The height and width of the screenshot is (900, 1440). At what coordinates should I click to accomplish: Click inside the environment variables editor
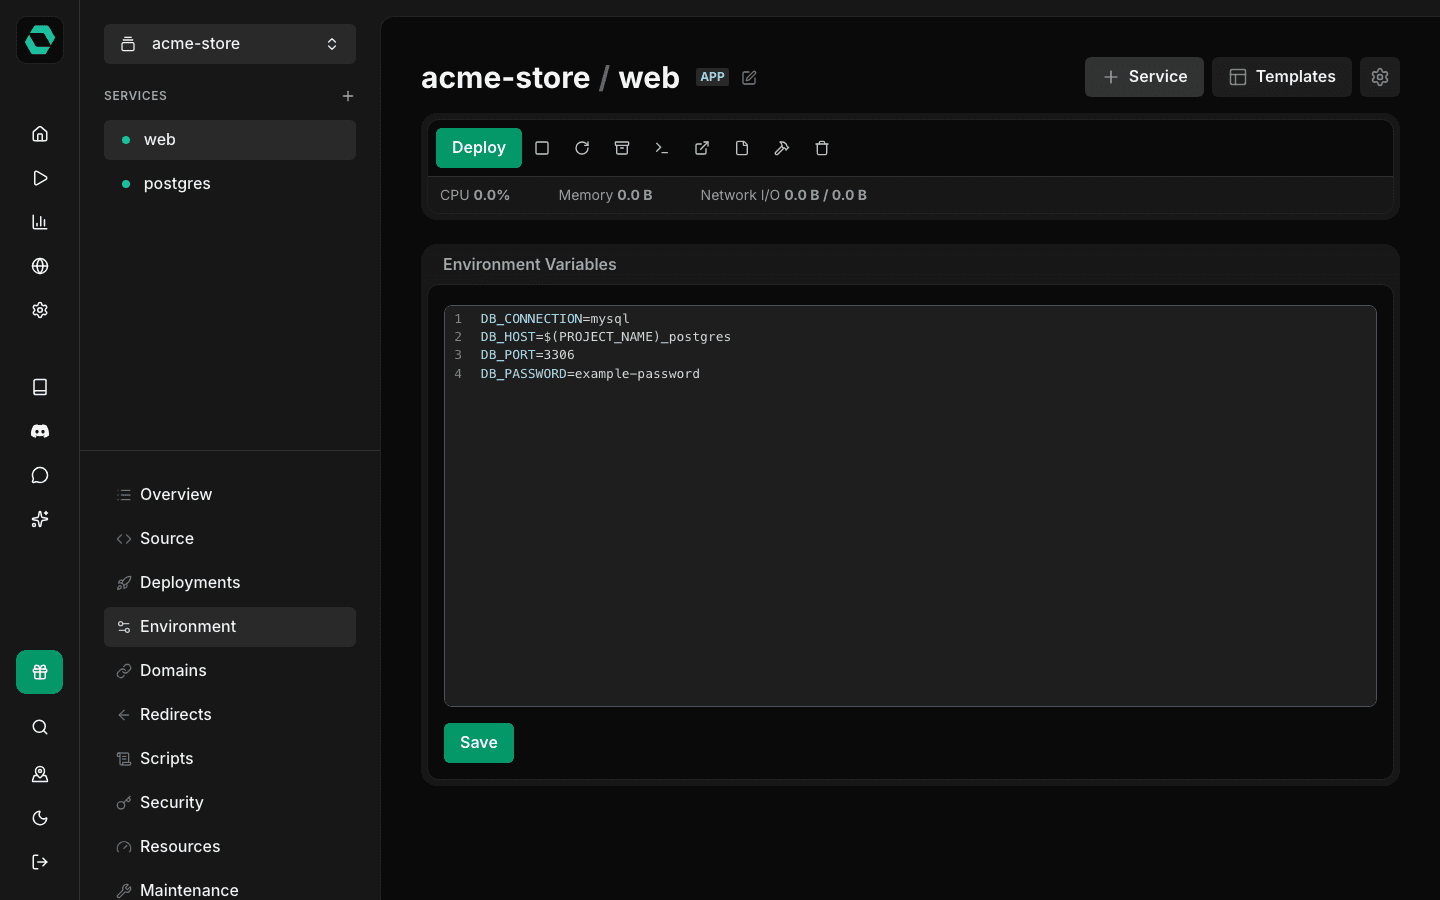point(910,506)
